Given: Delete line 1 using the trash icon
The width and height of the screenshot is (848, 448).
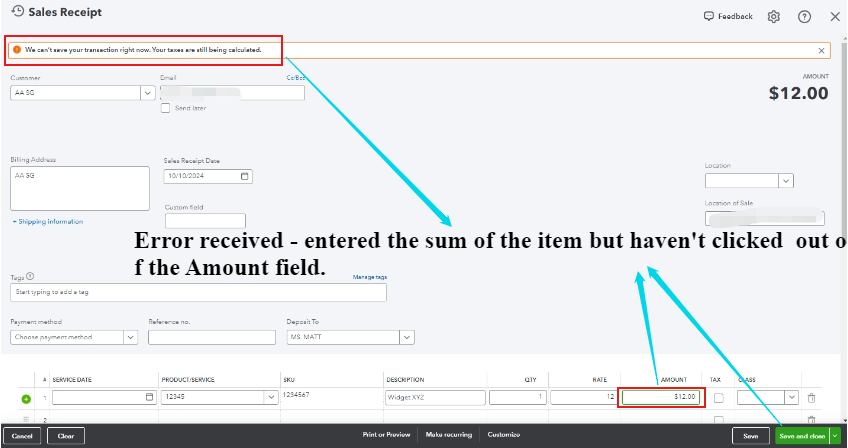Looking at the screenshot, I should (811, 398).
